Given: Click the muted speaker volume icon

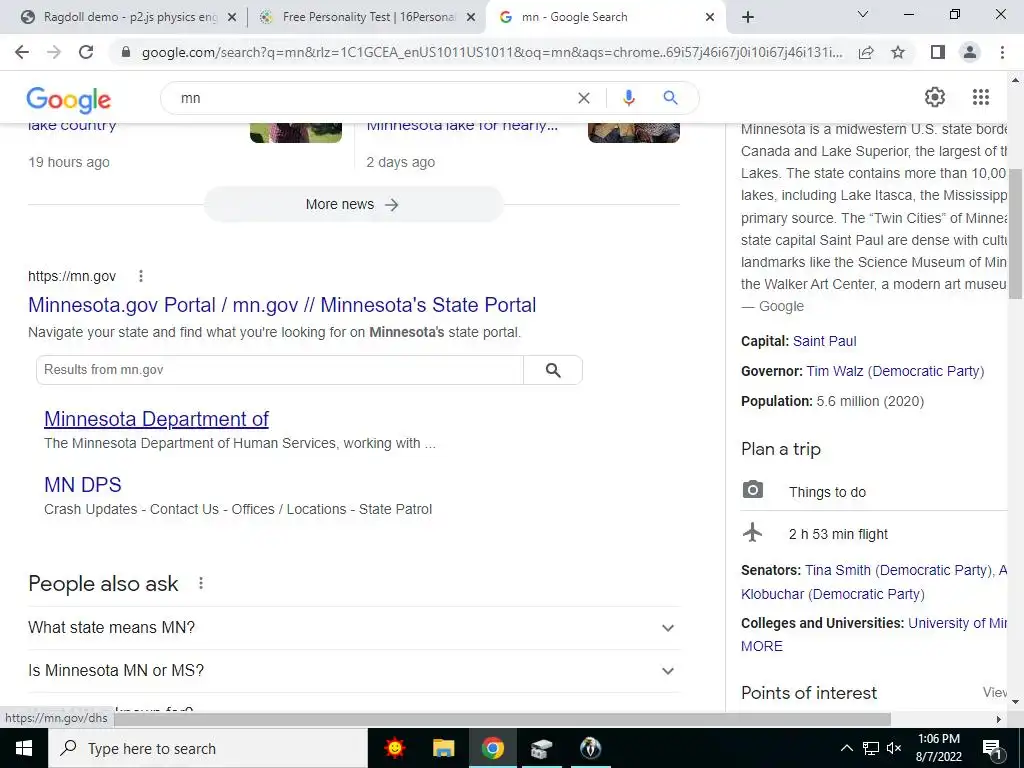Looking at the screenshot, I should pyautogui.click(x=895, y=748).
